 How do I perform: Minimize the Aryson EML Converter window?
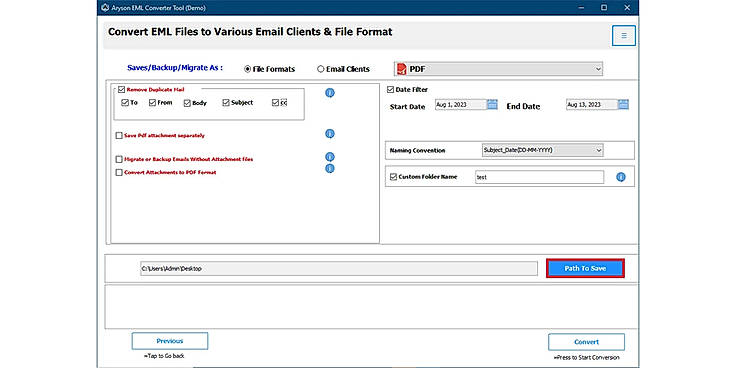(582, 8)
